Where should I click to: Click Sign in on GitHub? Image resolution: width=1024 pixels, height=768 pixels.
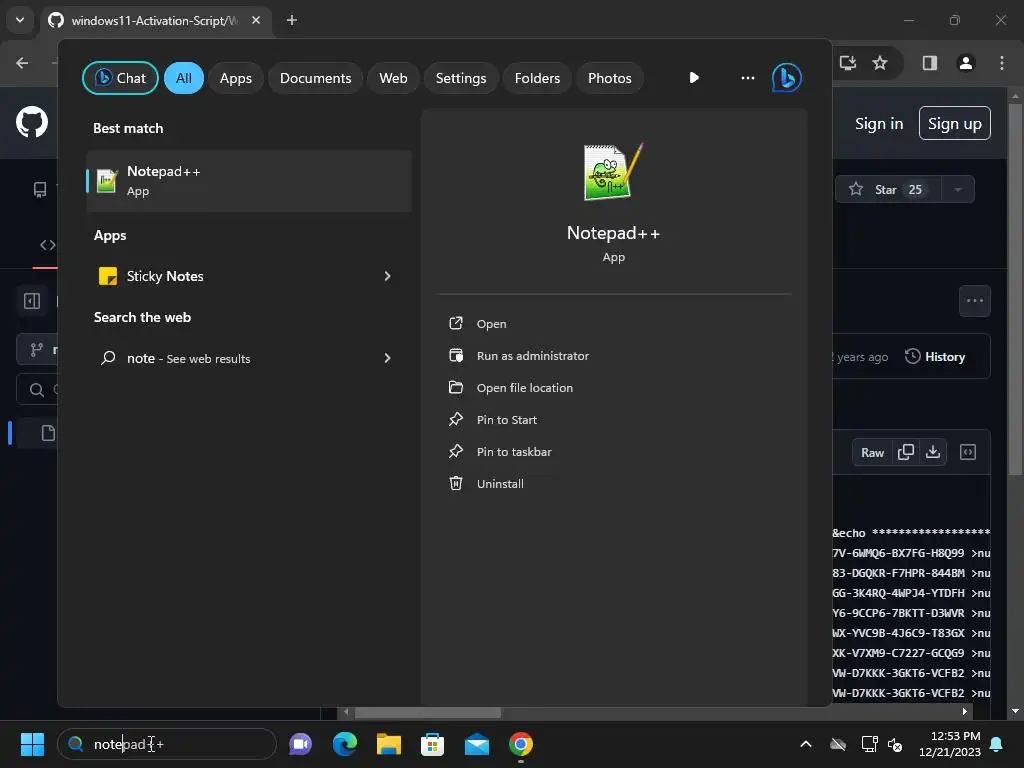pos(878,123)
